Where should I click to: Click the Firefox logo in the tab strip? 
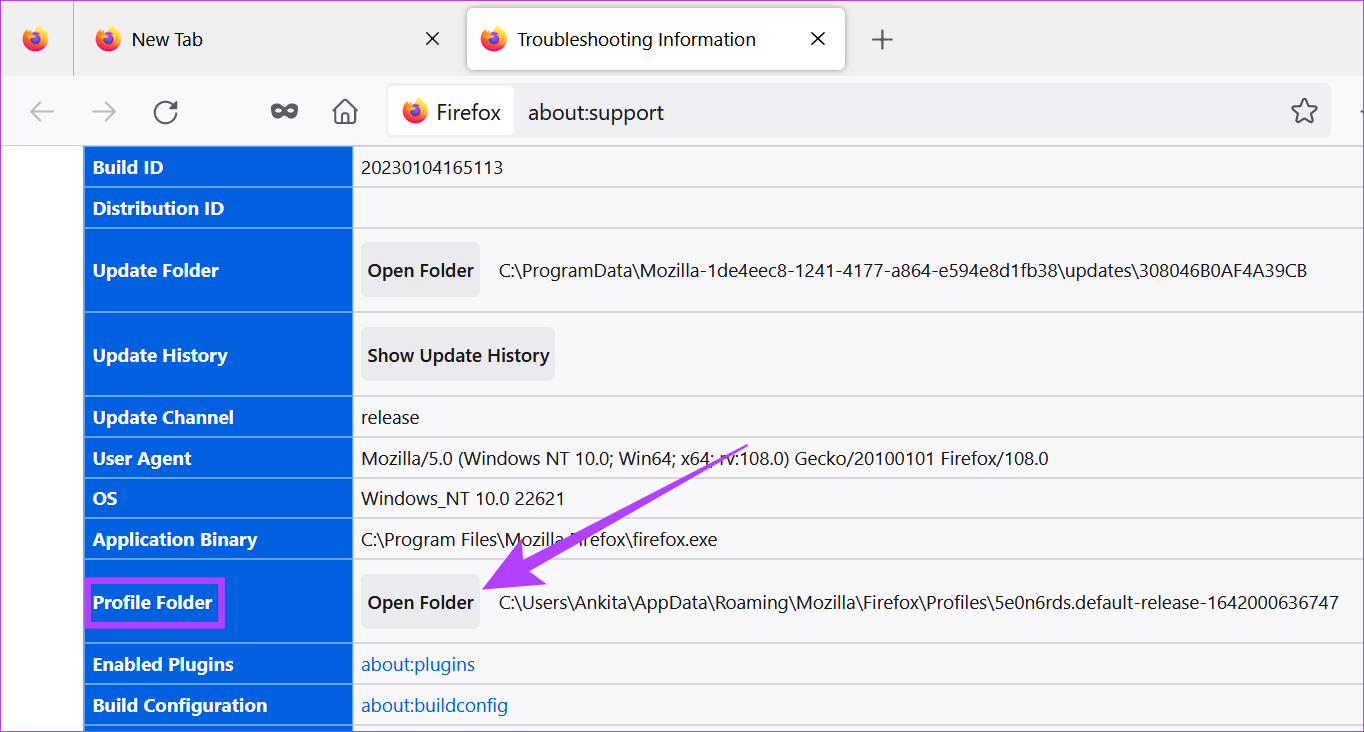(x=36, y=39)
